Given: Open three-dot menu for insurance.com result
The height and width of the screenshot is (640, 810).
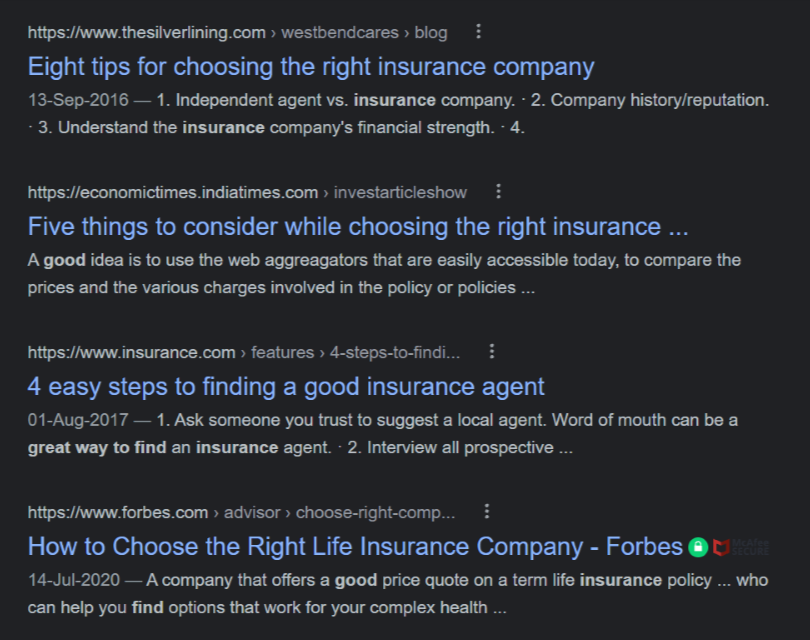Looking at the screenshot, I should 491,352.
